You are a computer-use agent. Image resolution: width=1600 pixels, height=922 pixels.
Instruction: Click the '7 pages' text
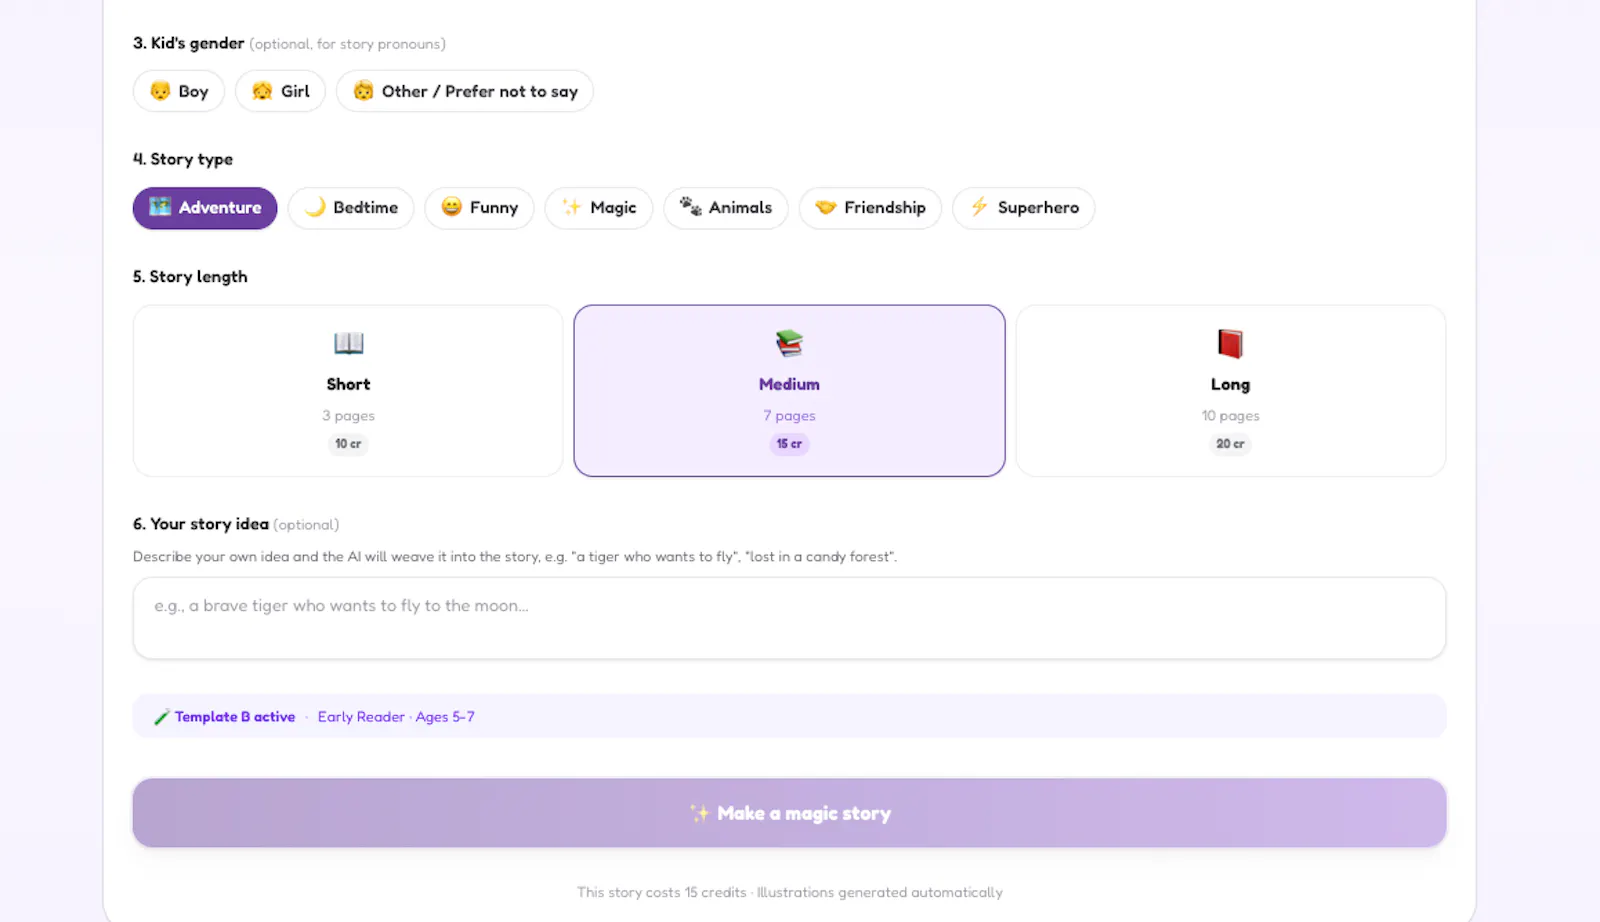[x=789, y=416]
